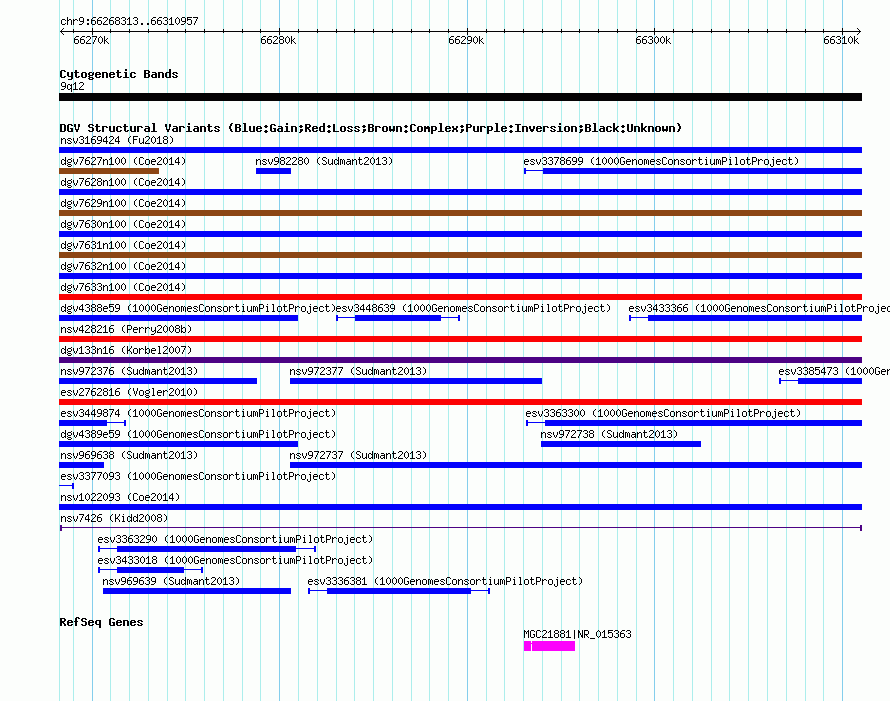This screenshot has width=890, height=701.
Task: Click the dgv7628n100 (Coe2014) label
Action: click(123, 182)
